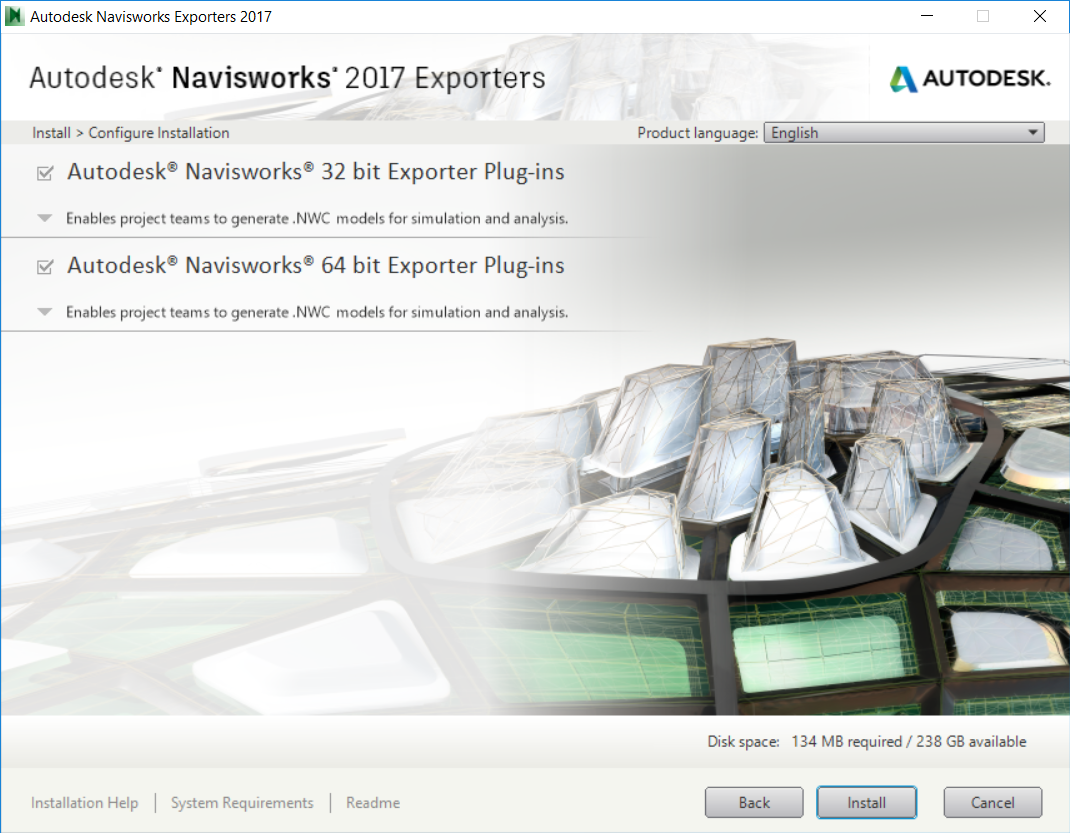Click the Disk space requirement text

pos(866,742)
